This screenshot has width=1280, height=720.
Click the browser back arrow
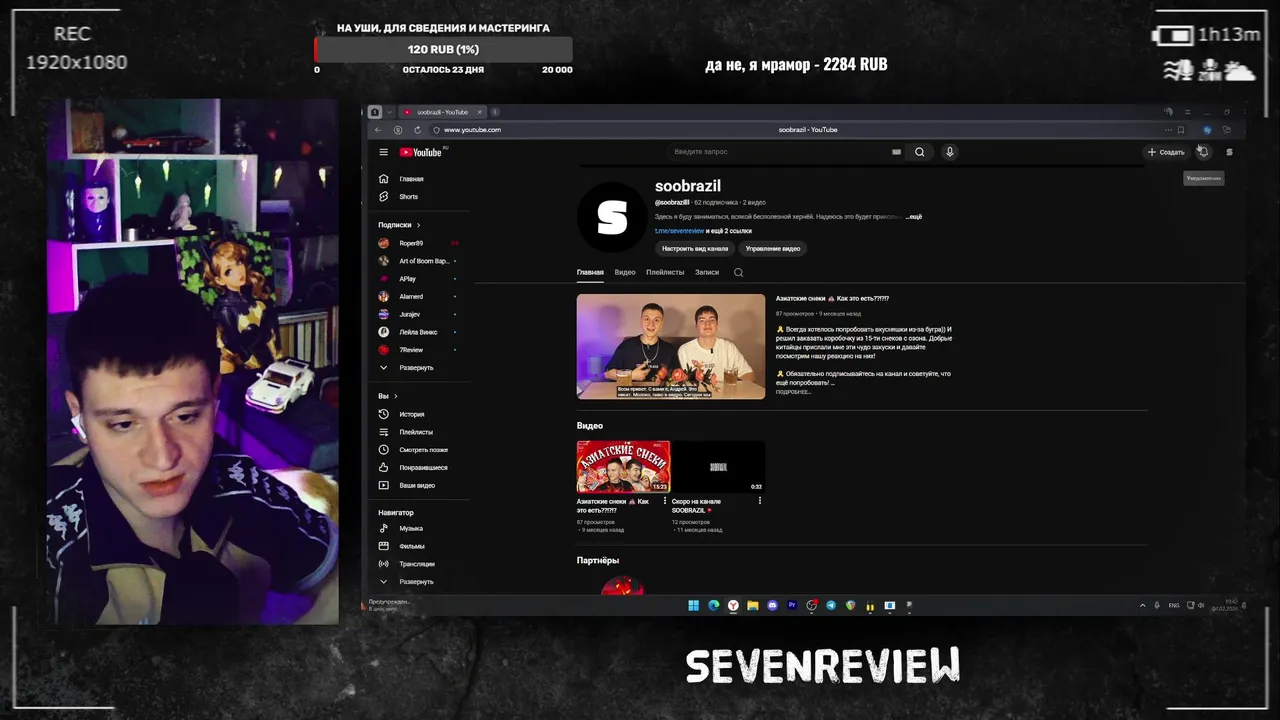pos(378,130)
